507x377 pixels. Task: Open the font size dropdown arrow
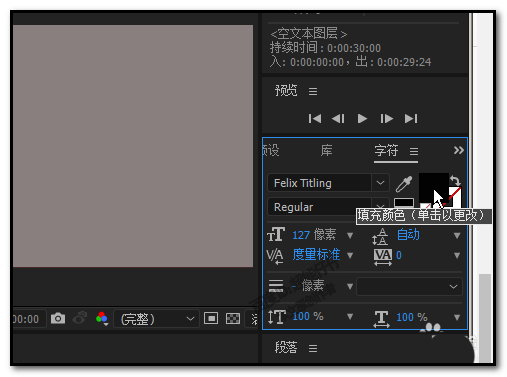point(350,236)
